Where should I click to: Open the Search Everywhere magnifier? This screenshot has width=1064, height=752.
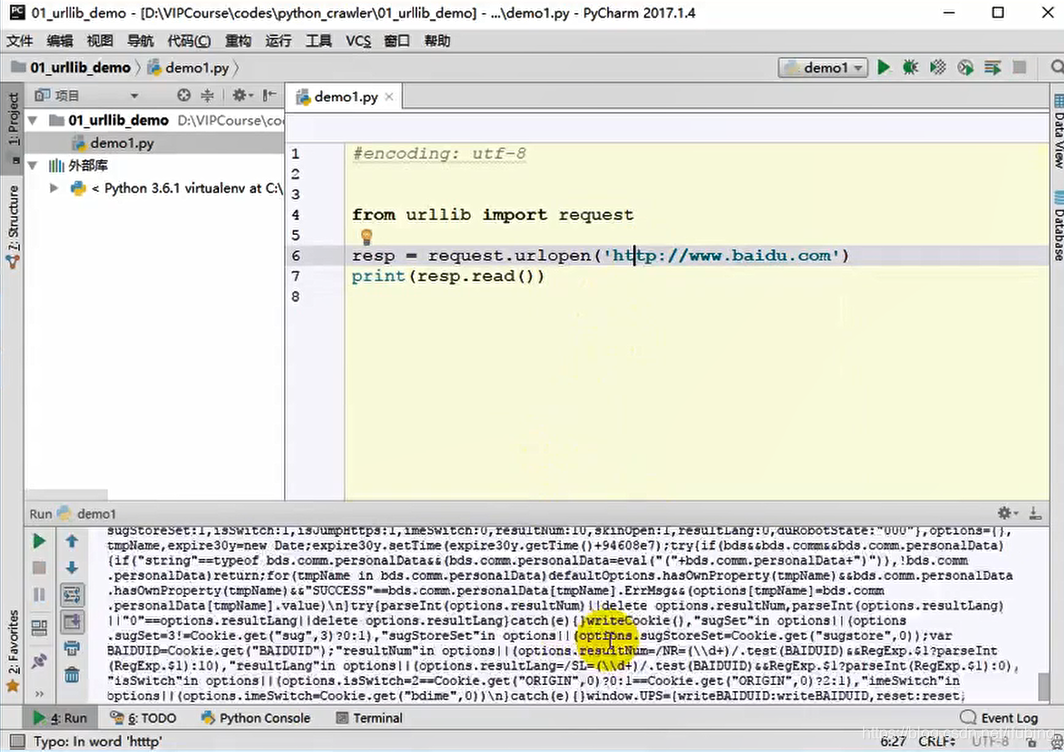pyautogui.click(x=1057, y=67)
